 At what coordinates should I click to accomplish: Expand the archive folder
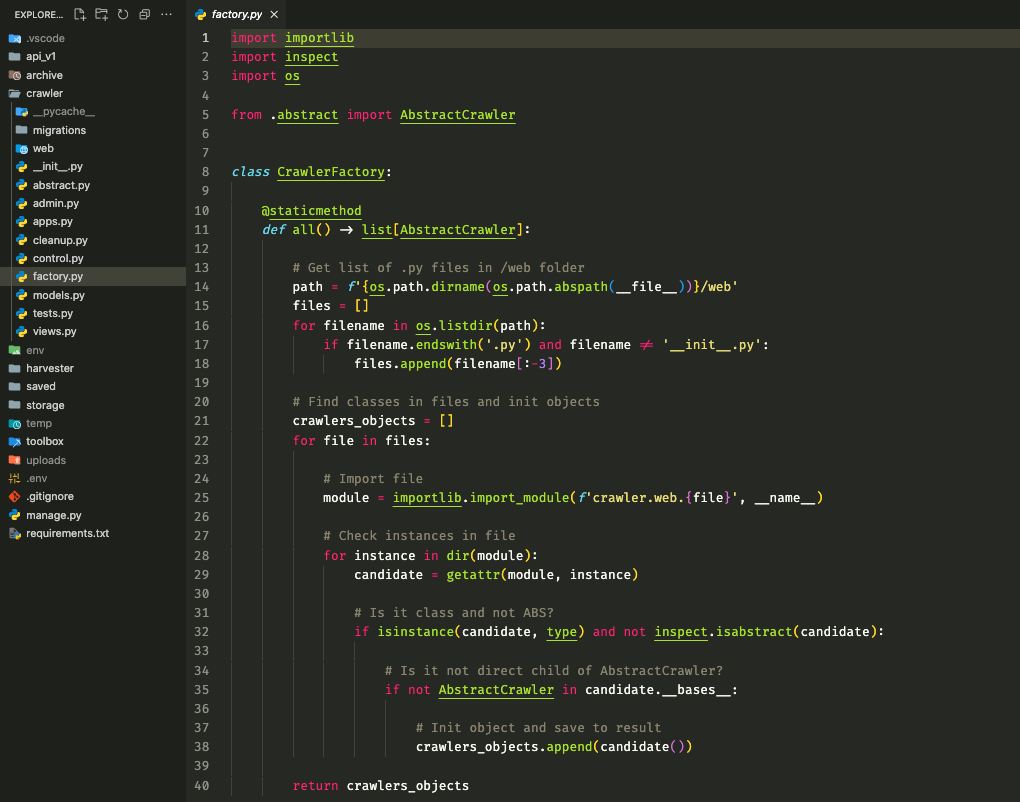(93, 75)
